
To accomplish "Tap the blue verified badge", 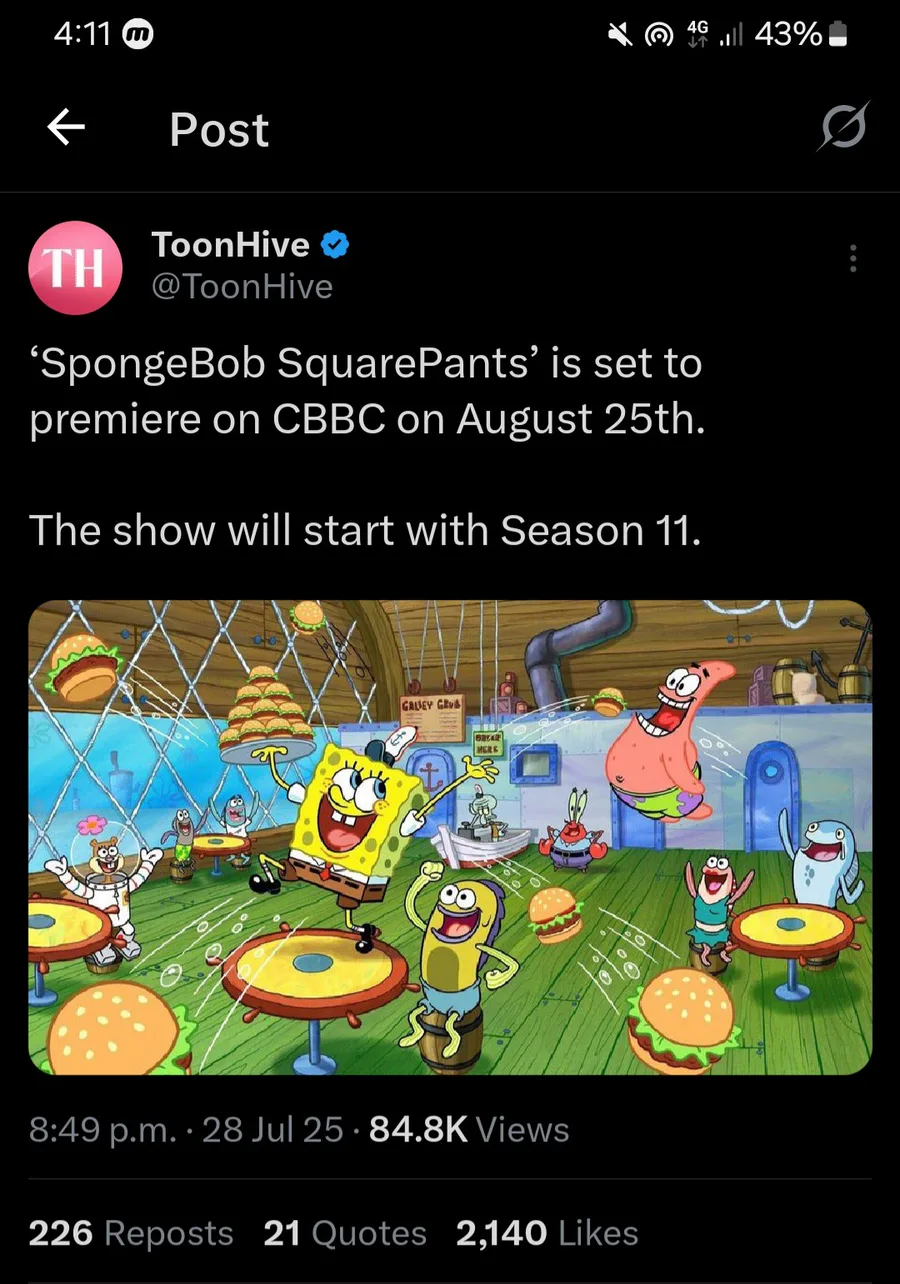I will click(334, 242).
